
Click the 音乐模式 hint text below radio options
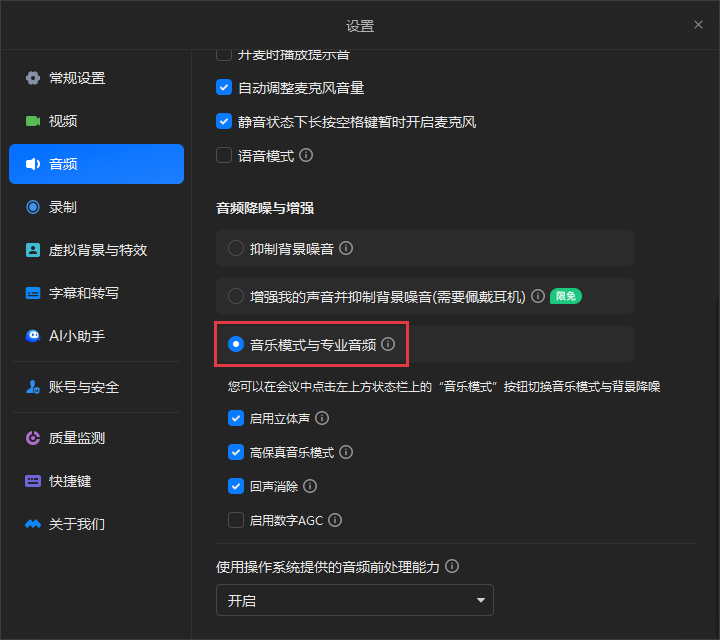[444, 387]
